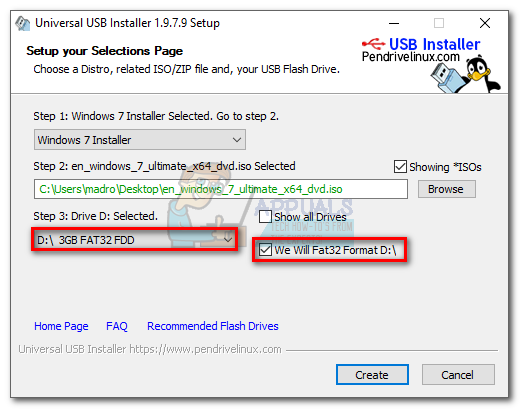Click the ISO file path text field
Viewport: 520px width, 409px height.
click(x=221, y=189)
